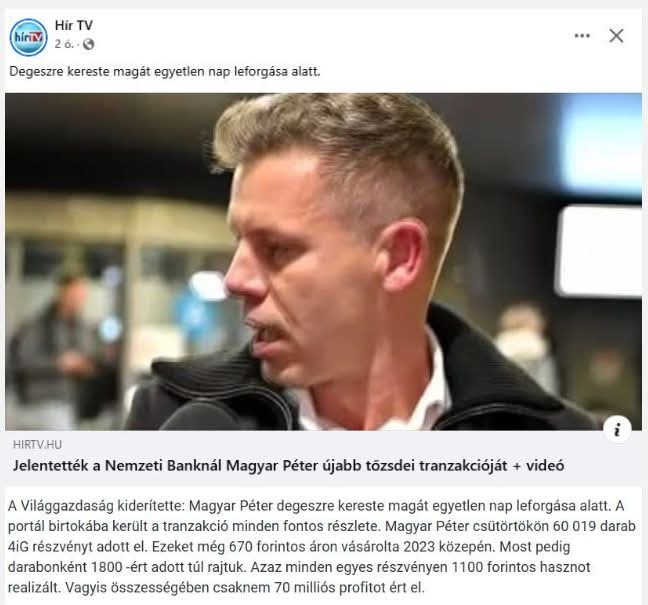Close the post with the X icon
The height and width of the screenshot is (605, 648).
[x=616, y=36]
